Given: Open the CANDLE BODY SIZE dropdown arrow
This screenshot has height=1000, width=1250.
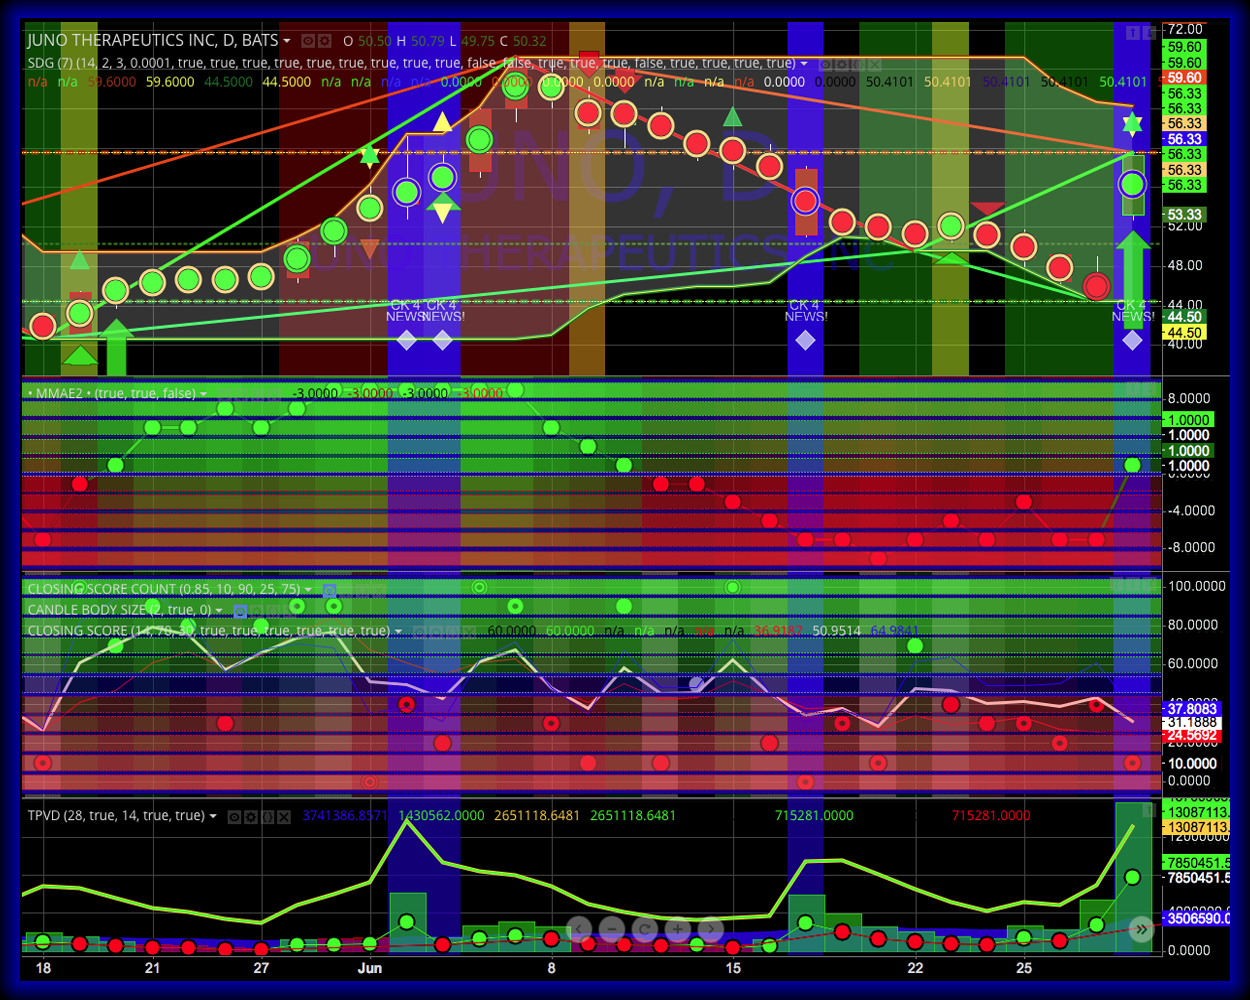Looking at the screenshot, I should point(219,610).
